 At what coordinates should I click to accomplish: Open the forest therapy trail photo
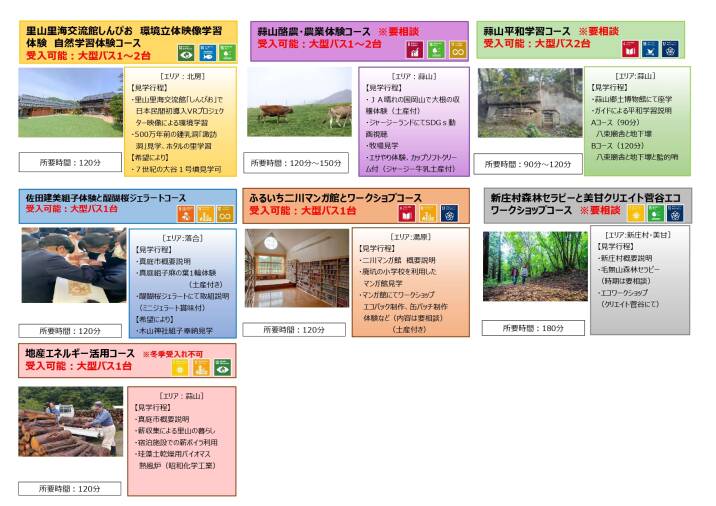(x=535, y=266)
